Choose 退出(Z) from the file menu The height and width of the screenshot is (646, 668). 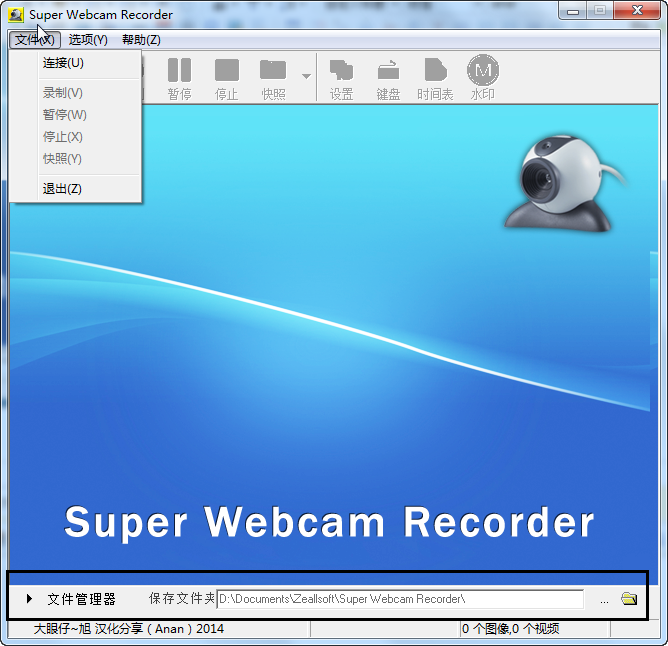click(75, 189)
